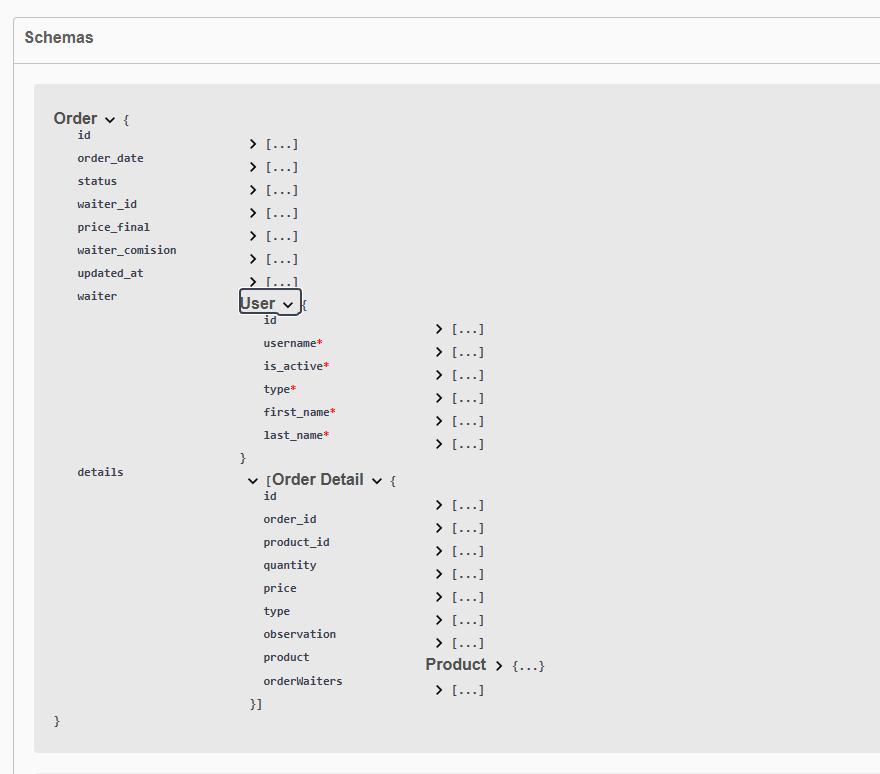This screenshot has width=880, height=774.
Task: Expand the price_final property details
Action: pyautogui.click(x=253, y=236)
